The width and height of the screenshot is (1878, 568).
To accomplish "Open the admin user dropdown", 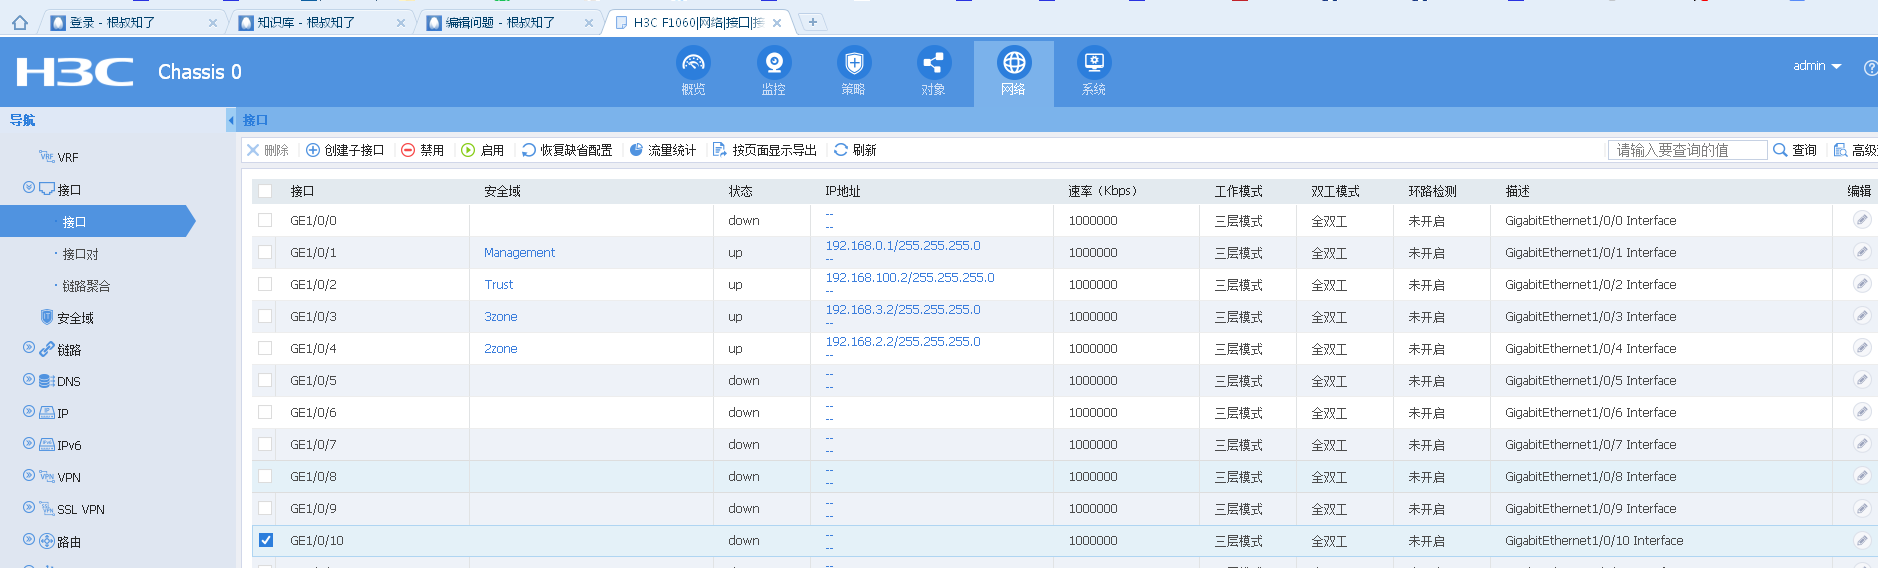I will pos(1816,66).
